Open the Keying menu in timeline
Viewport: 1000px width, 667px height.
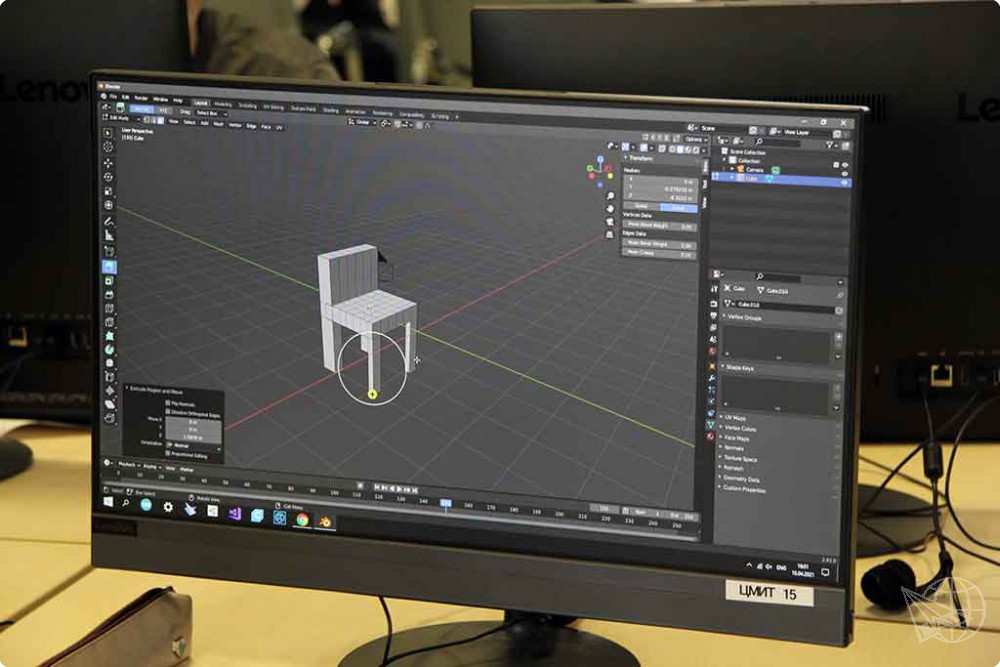[x=150, y=466]
